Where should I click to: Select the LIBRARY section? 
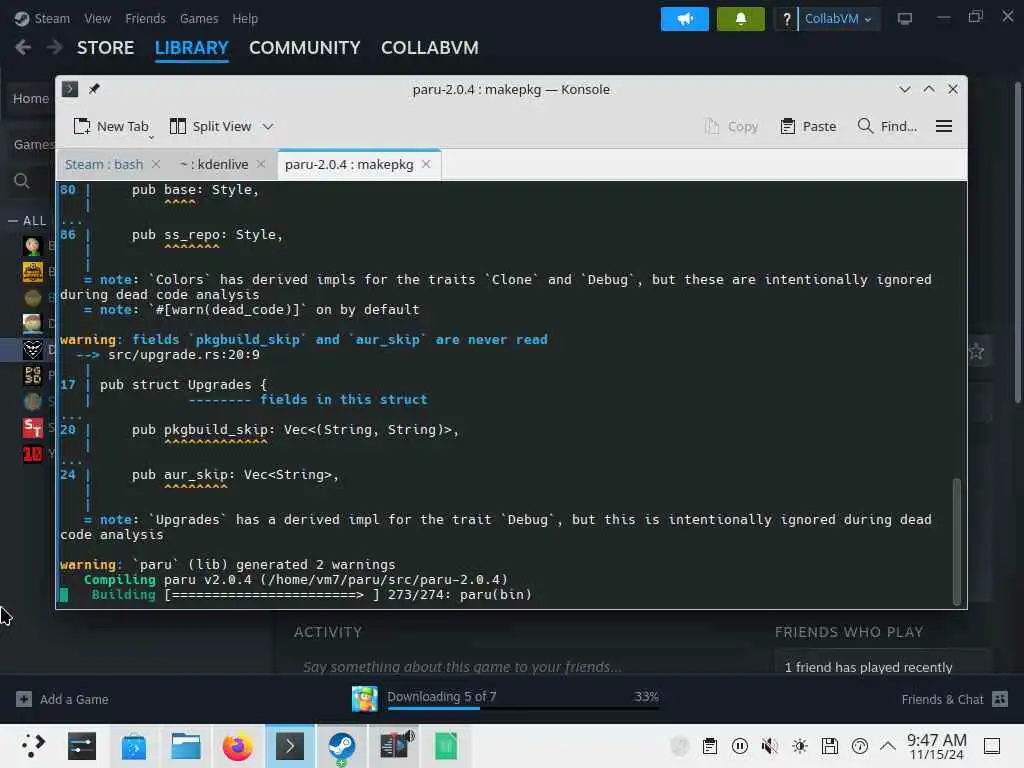coord(191,48)
